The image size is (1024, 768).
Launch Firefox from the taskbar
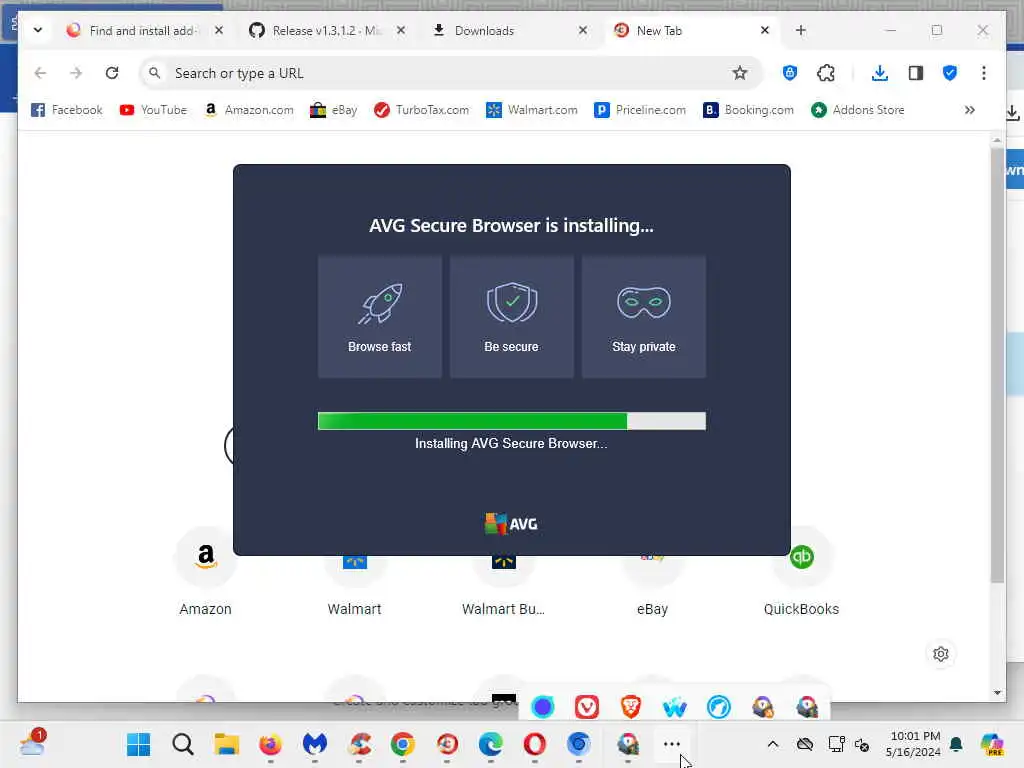270,744
